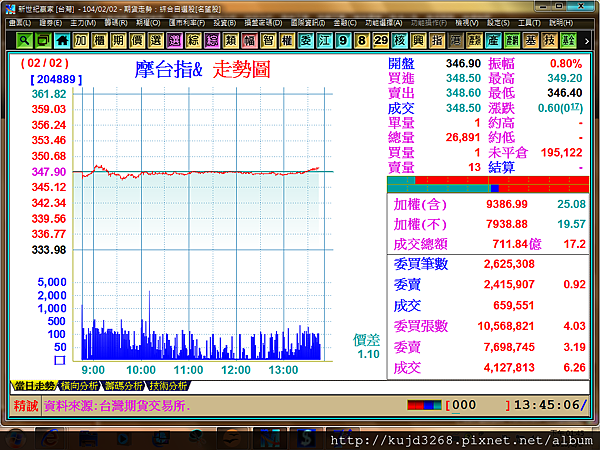The height and width of the screenshot is (450, 600).
Task: Click the green window-layout toolbar icon
Action: [x=43, y=40]
